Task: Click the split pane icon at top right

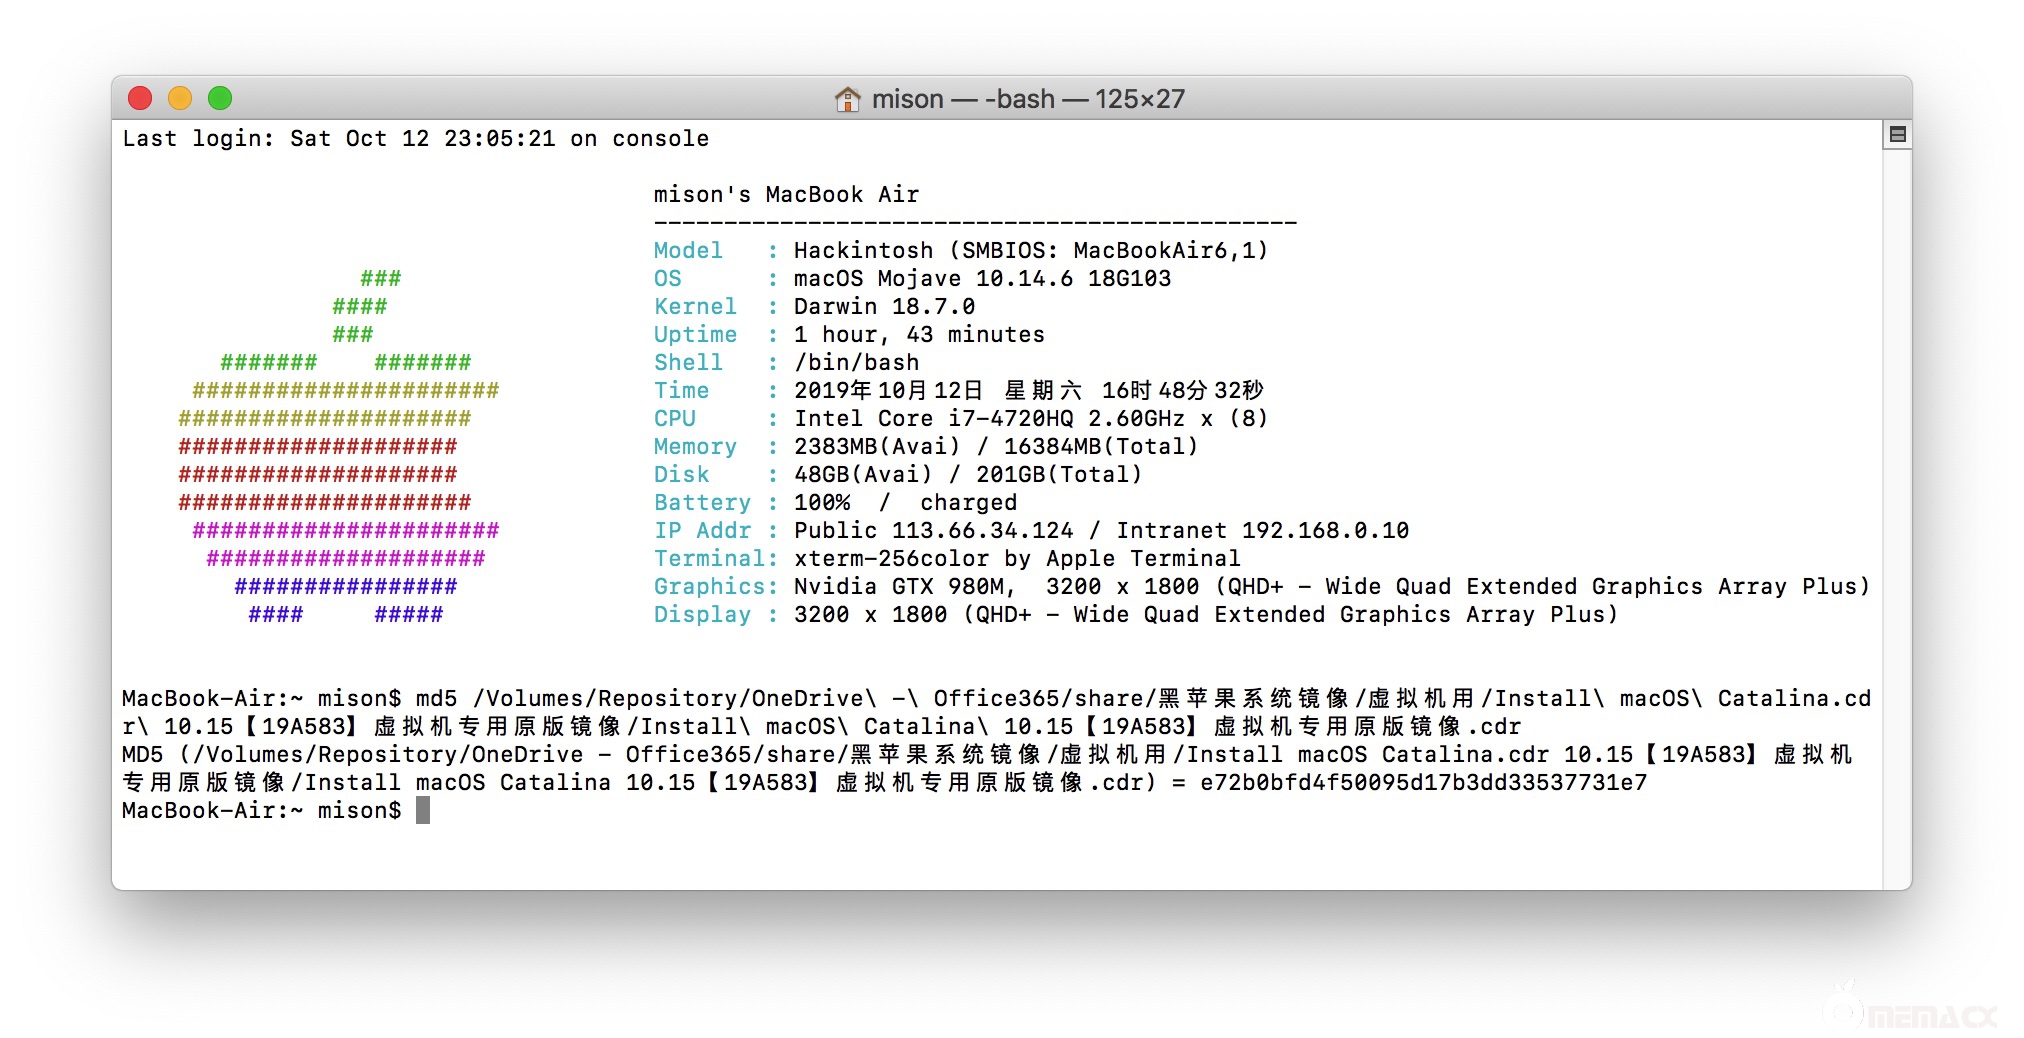Action: [1896, 135]
